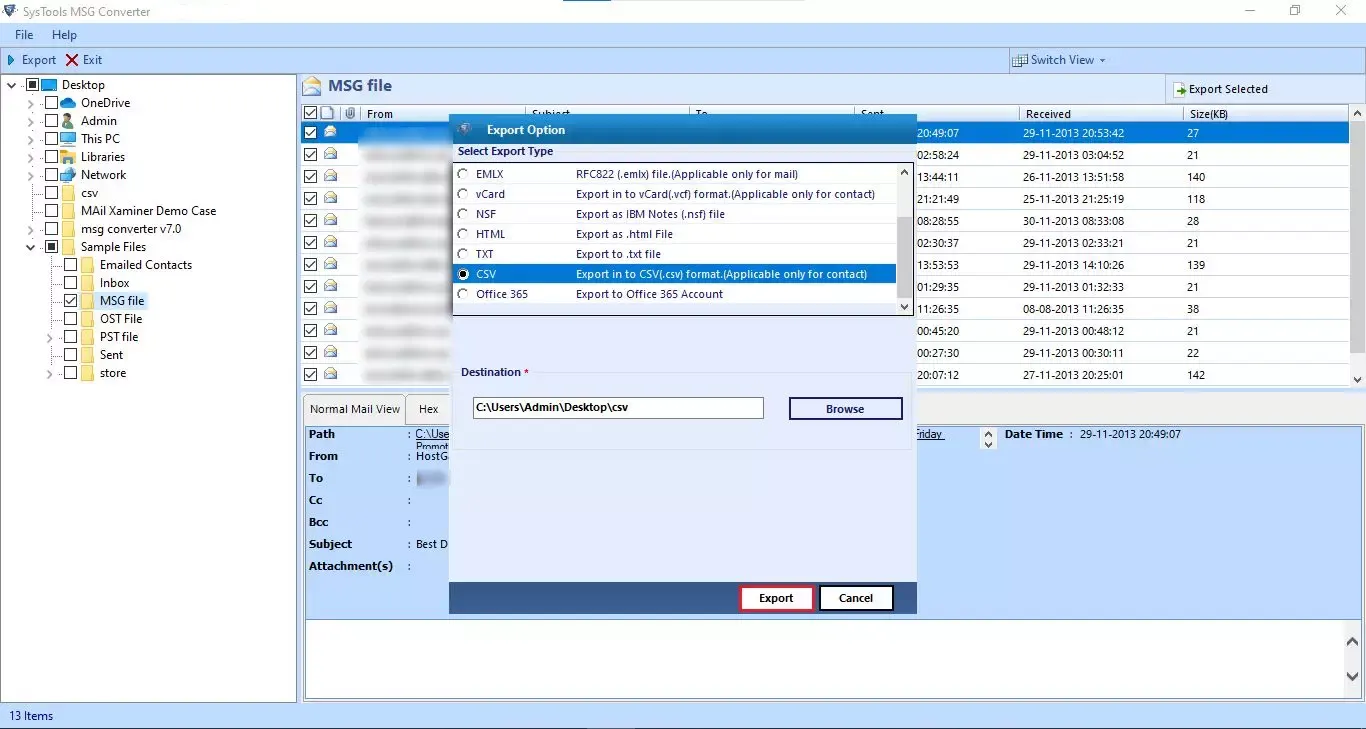Viewport: 1366px width, 729px height.
Task: Click the store folder in tree
Action: 113,373
